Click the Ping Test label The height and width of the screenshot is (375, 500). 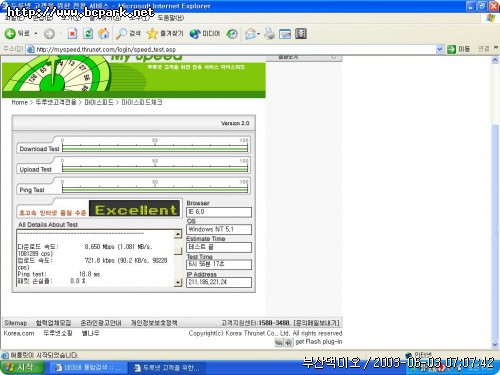point(32,190)
